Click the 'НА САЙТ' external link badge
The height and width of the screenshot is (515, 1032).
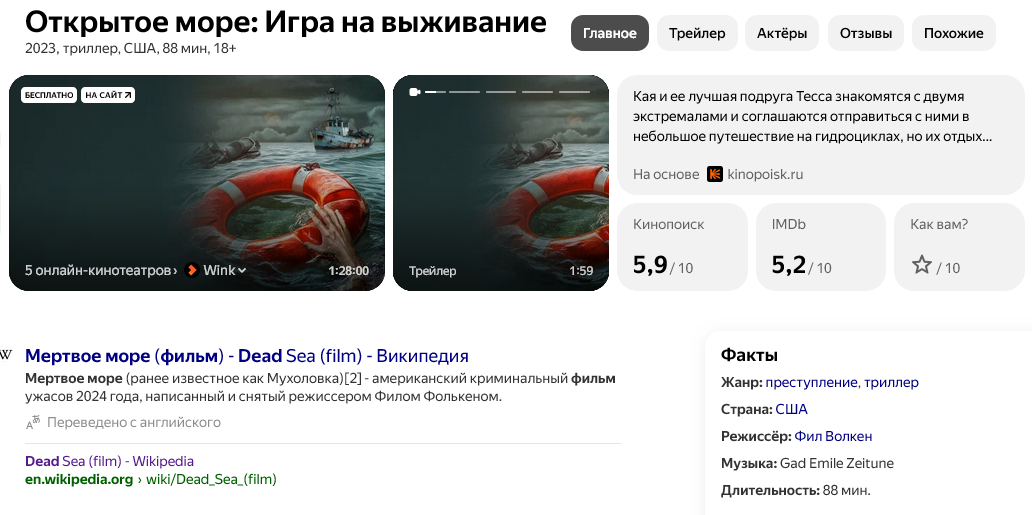point(108,95)
